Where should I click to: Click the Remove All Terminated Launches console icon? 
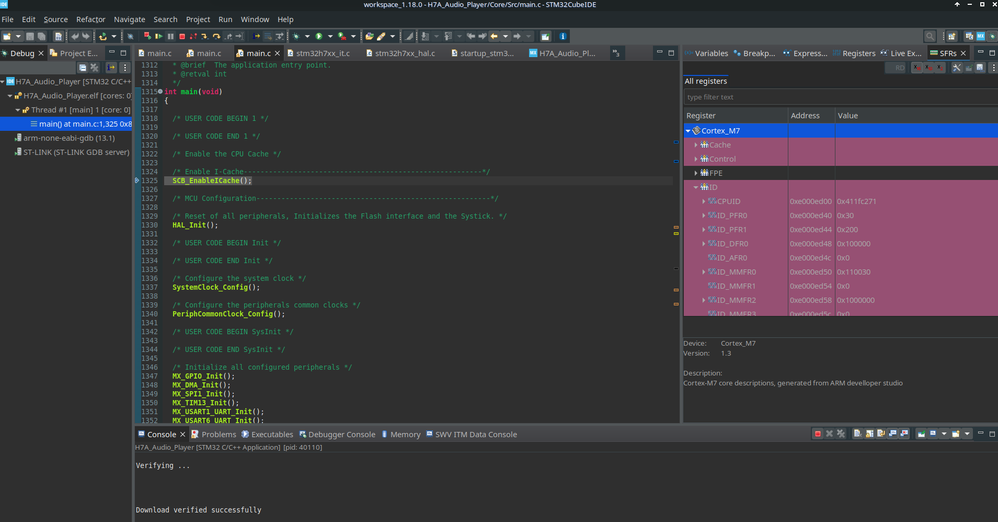tap(841, 434)
